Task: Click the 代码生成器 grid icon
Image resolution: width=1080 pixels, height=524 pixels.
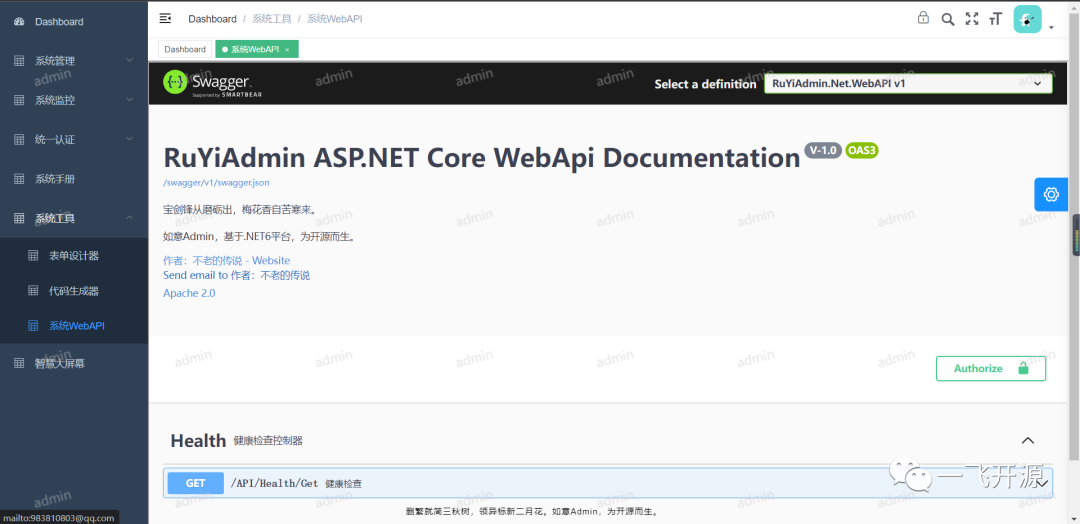Action: pyautogui.click(x=33, y=291)
